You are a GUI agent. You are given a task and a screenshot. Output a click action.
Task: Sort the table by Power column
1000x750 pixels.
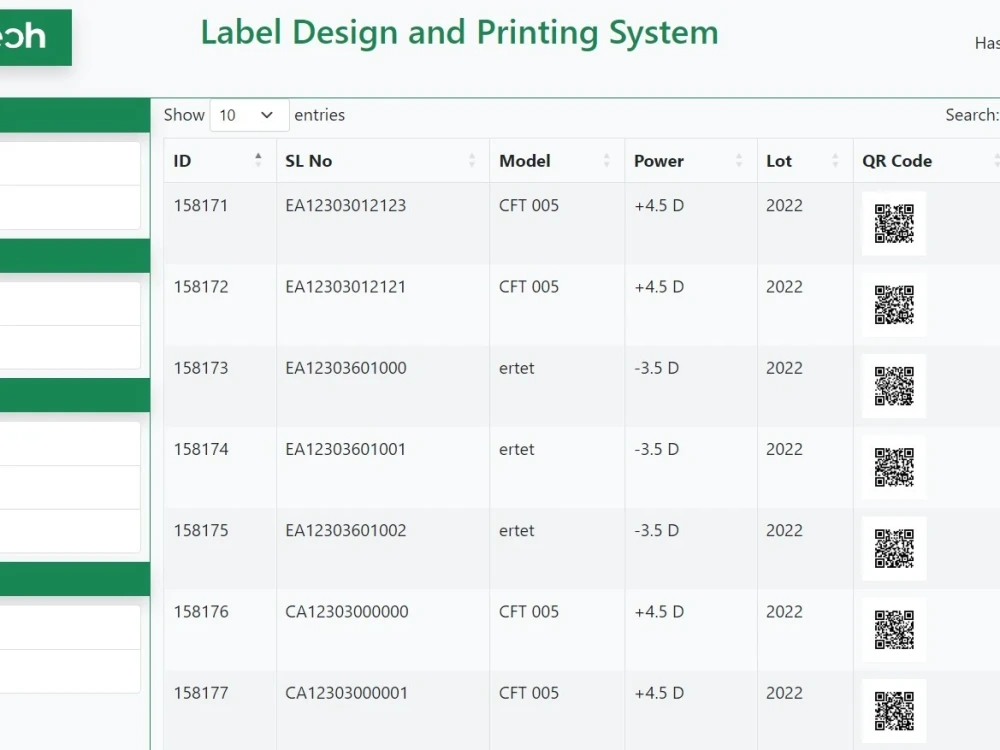(691, 161)
